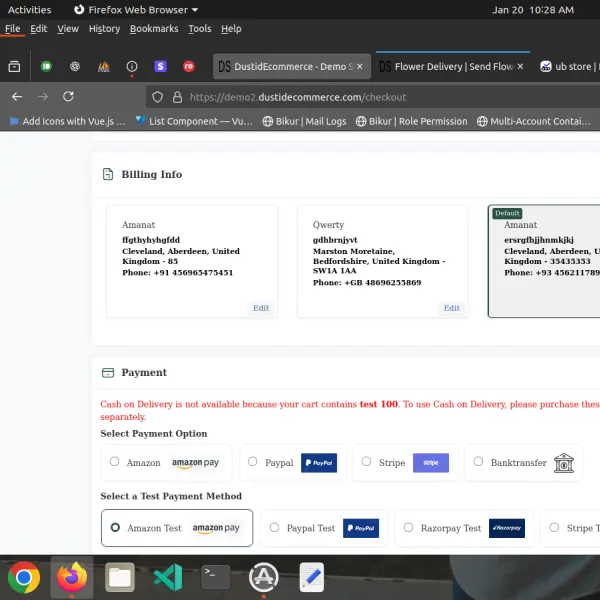The width and height of the screenshot is (600, 600).
Task: Choose Razorpay Test payment method
Action: [x=409, y=527]
